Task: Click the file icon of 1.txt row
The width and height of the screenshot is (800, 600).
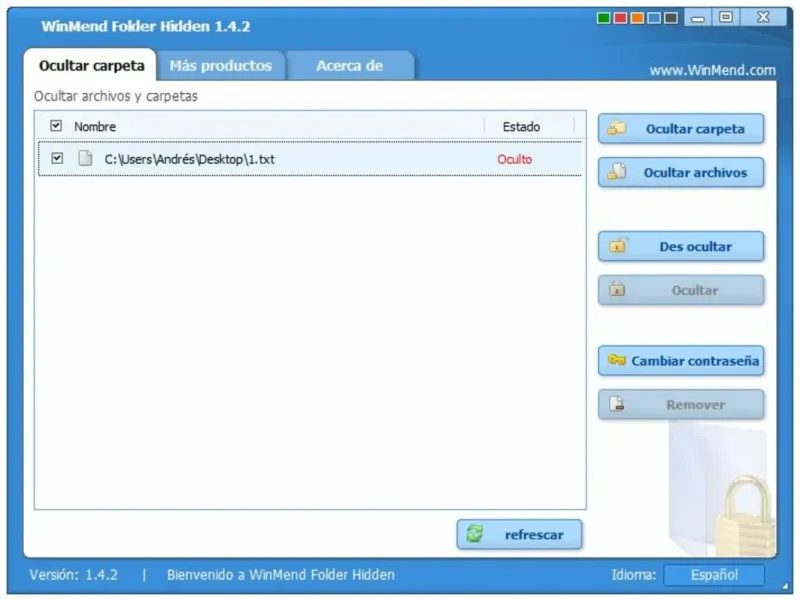Action: (85, 158)
